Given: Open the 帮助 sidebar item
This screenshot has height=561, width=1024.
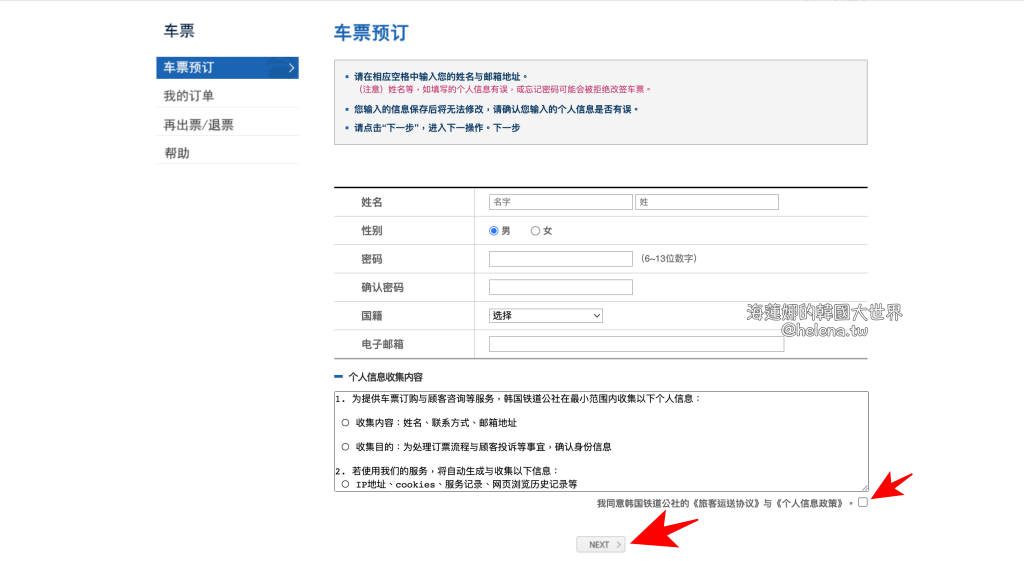Looking at the screenshot, I should (x=177, y=153).
